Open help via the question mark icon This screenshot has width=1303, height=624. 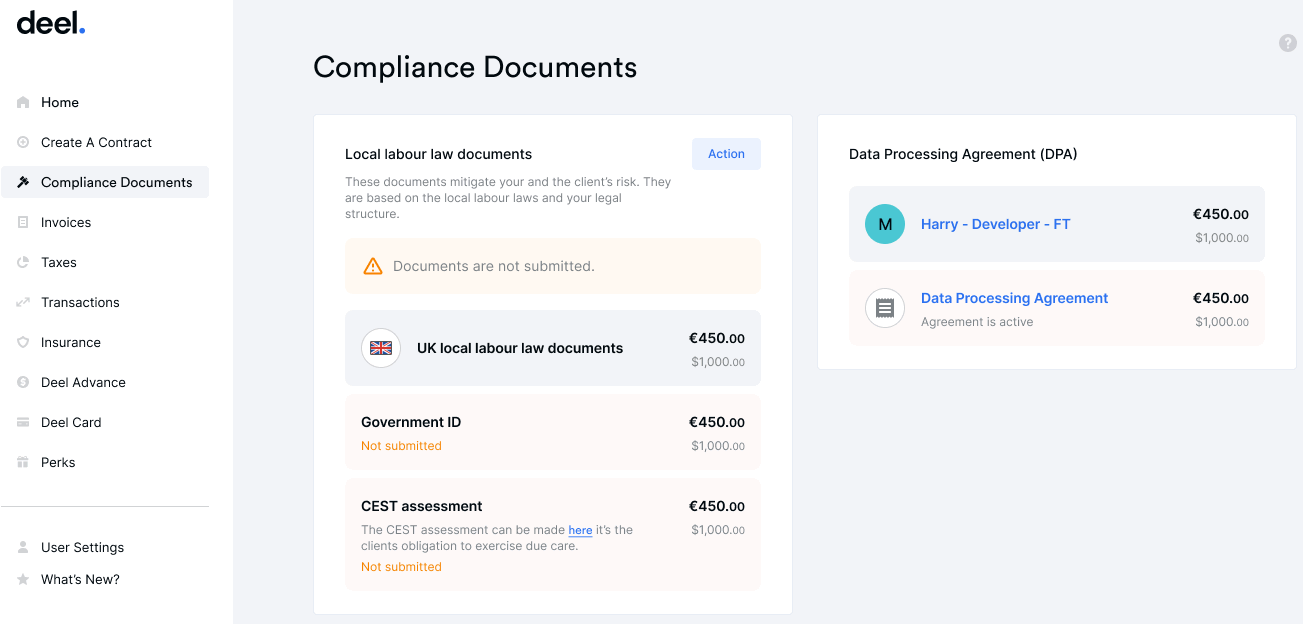pos(1288,43)
